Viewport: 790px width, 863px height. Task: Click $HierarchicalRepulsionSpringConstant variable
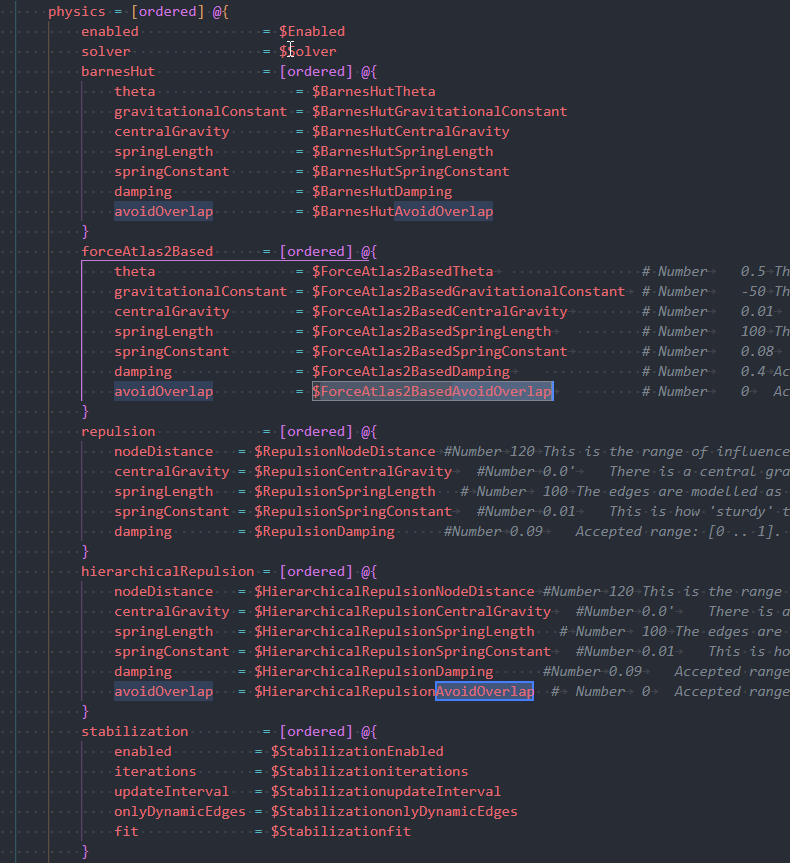pos(402,652)
